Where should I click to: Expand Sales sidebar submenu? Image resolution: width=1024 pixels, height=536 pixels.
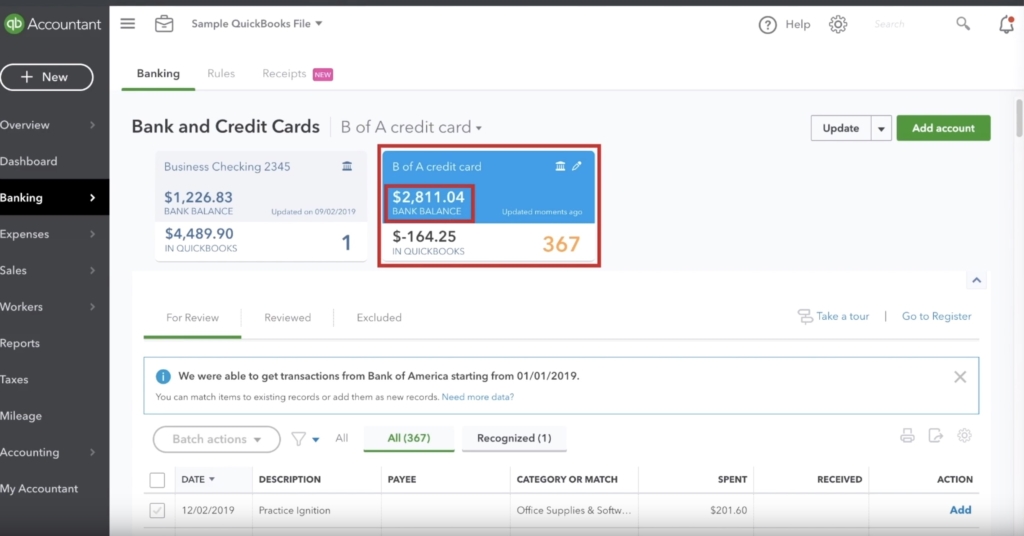[92, 270]
